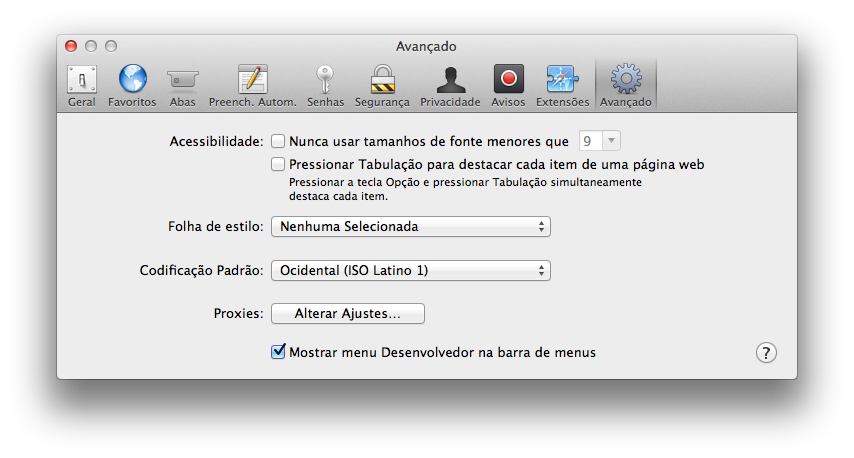Enable minimum font size checkbox
This screenshot has width=854, height=458.
pyautogui.click(x=278, y=142)
